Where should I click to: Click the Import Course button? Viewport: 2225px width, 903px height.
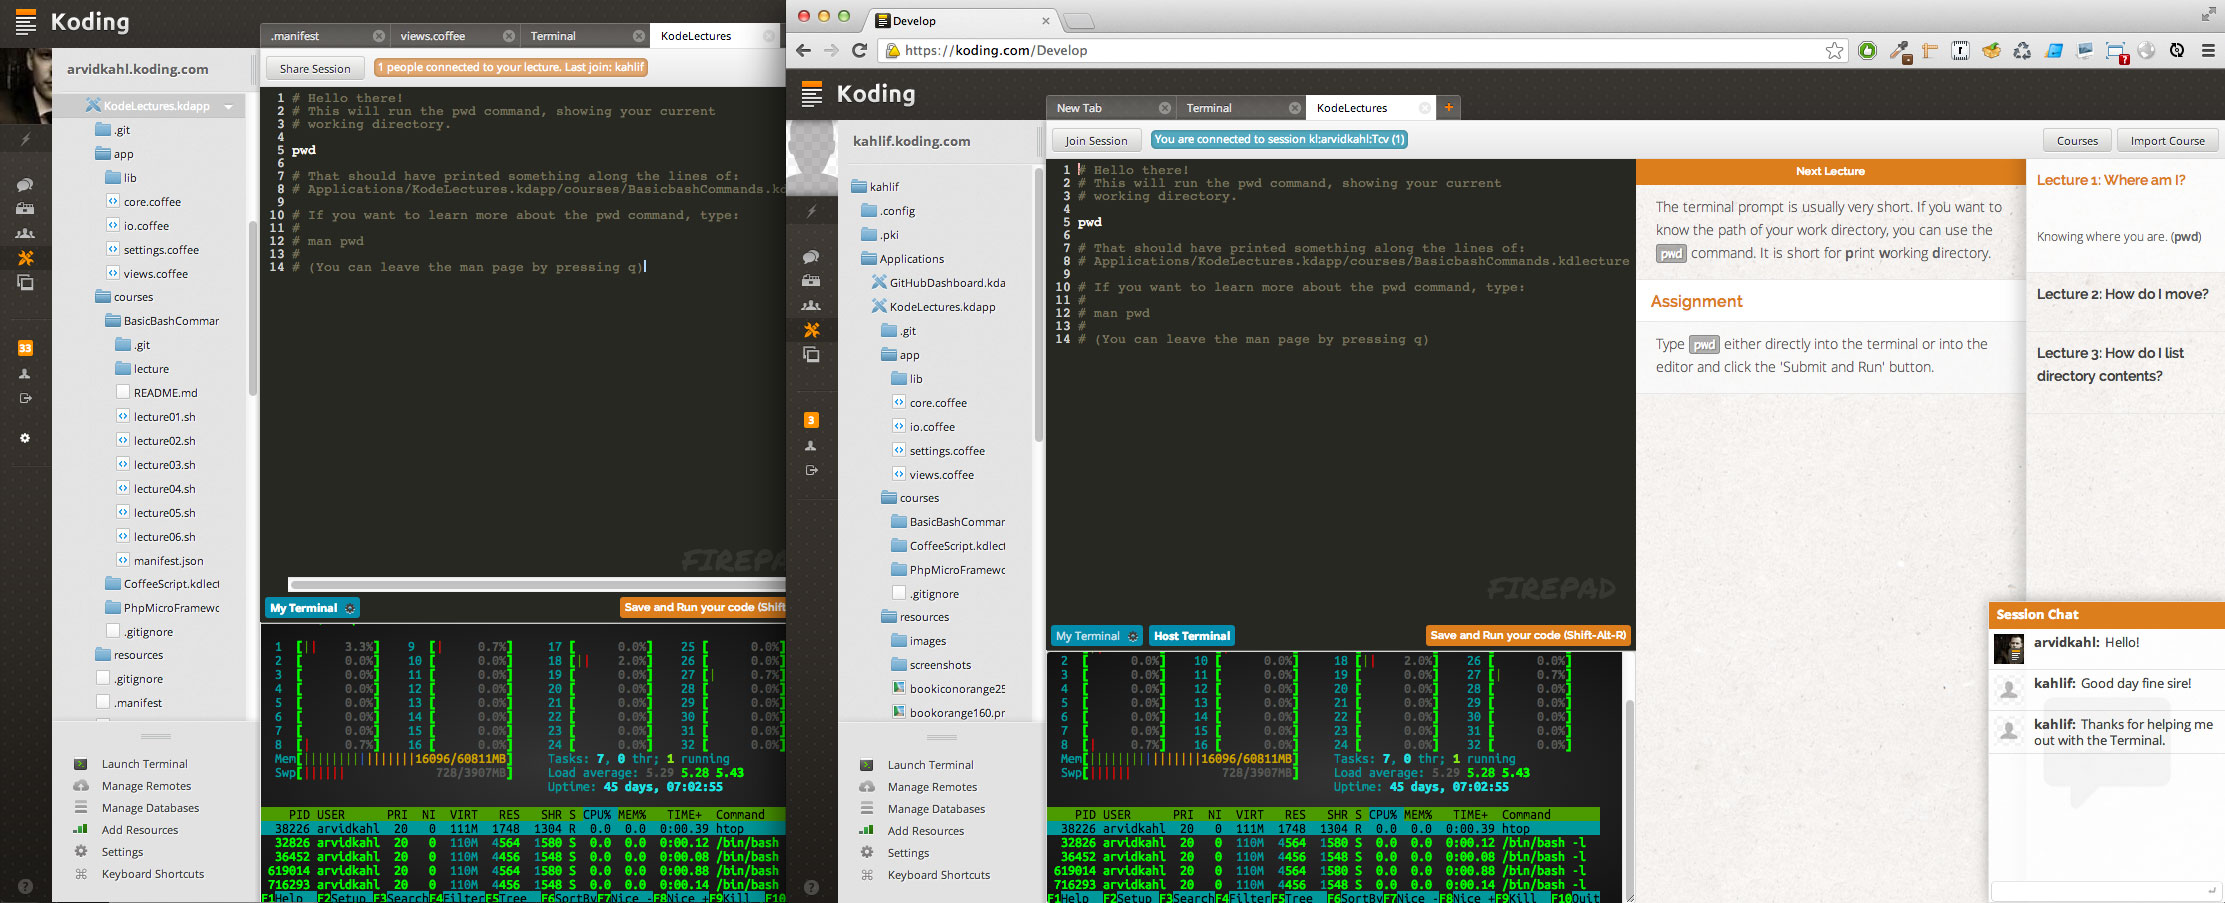click(x=2167, y=141)
